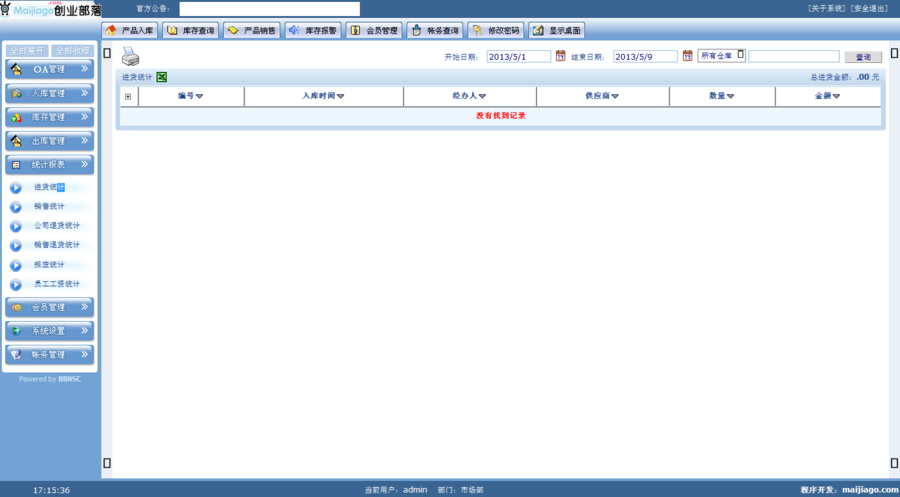Expand rows with the table plus box
The image size is (900, 497).
click(128, 96)
